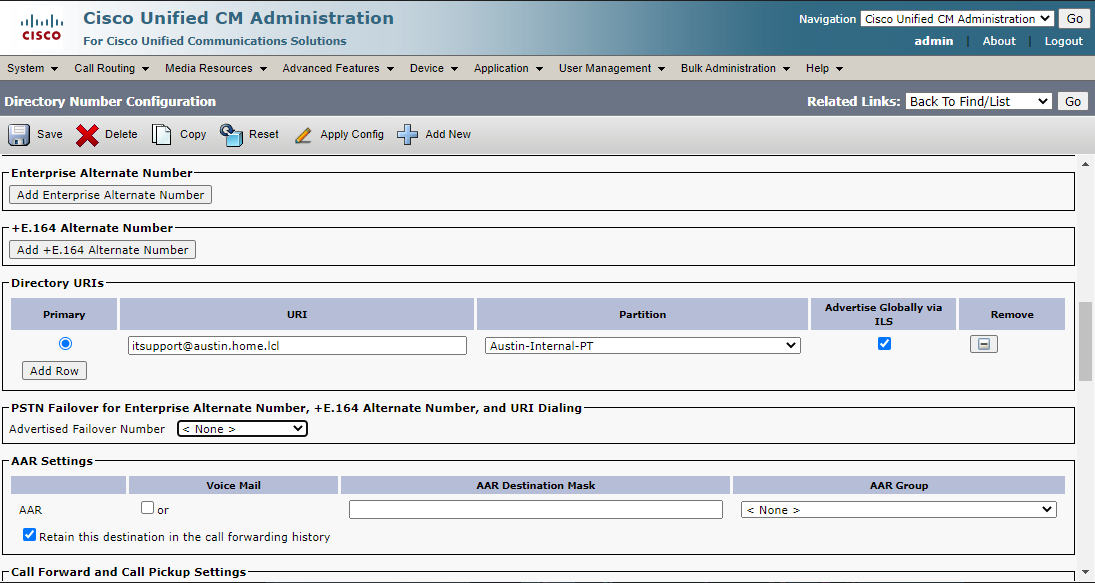The height and width of the screenshot is (583, 1095).
Task: Click the URI field containing itsupport@austin.home.lcl
Action: click(297, 346)
